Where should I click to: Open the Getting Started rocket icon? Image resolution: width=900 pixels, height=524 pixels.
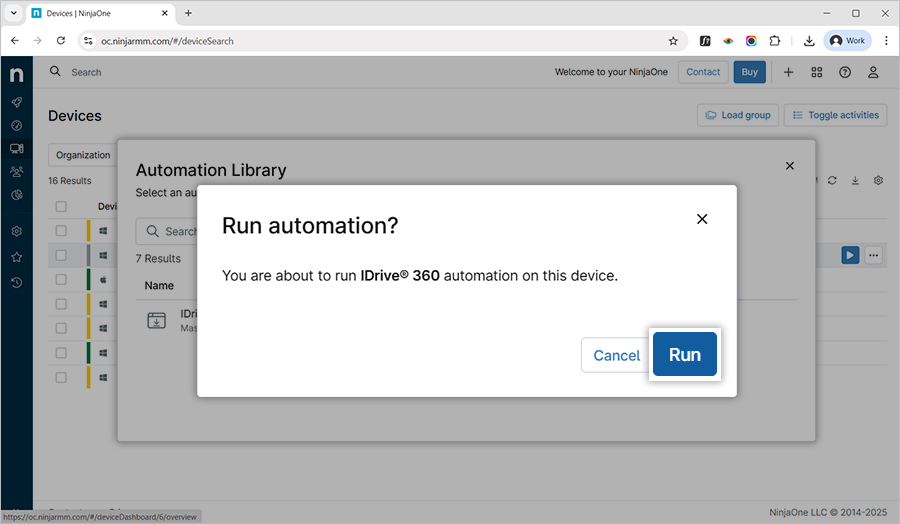[x=16, y=102]
